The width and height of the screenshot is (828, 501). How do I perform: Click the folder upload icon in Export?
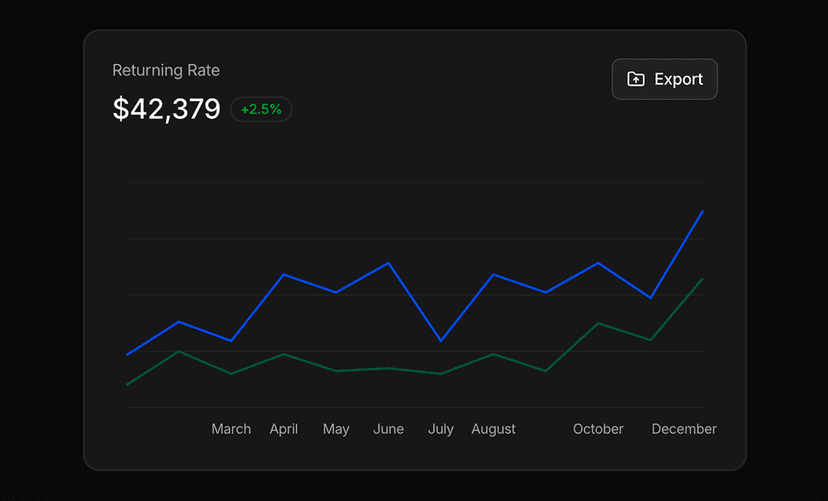[636, 79]
